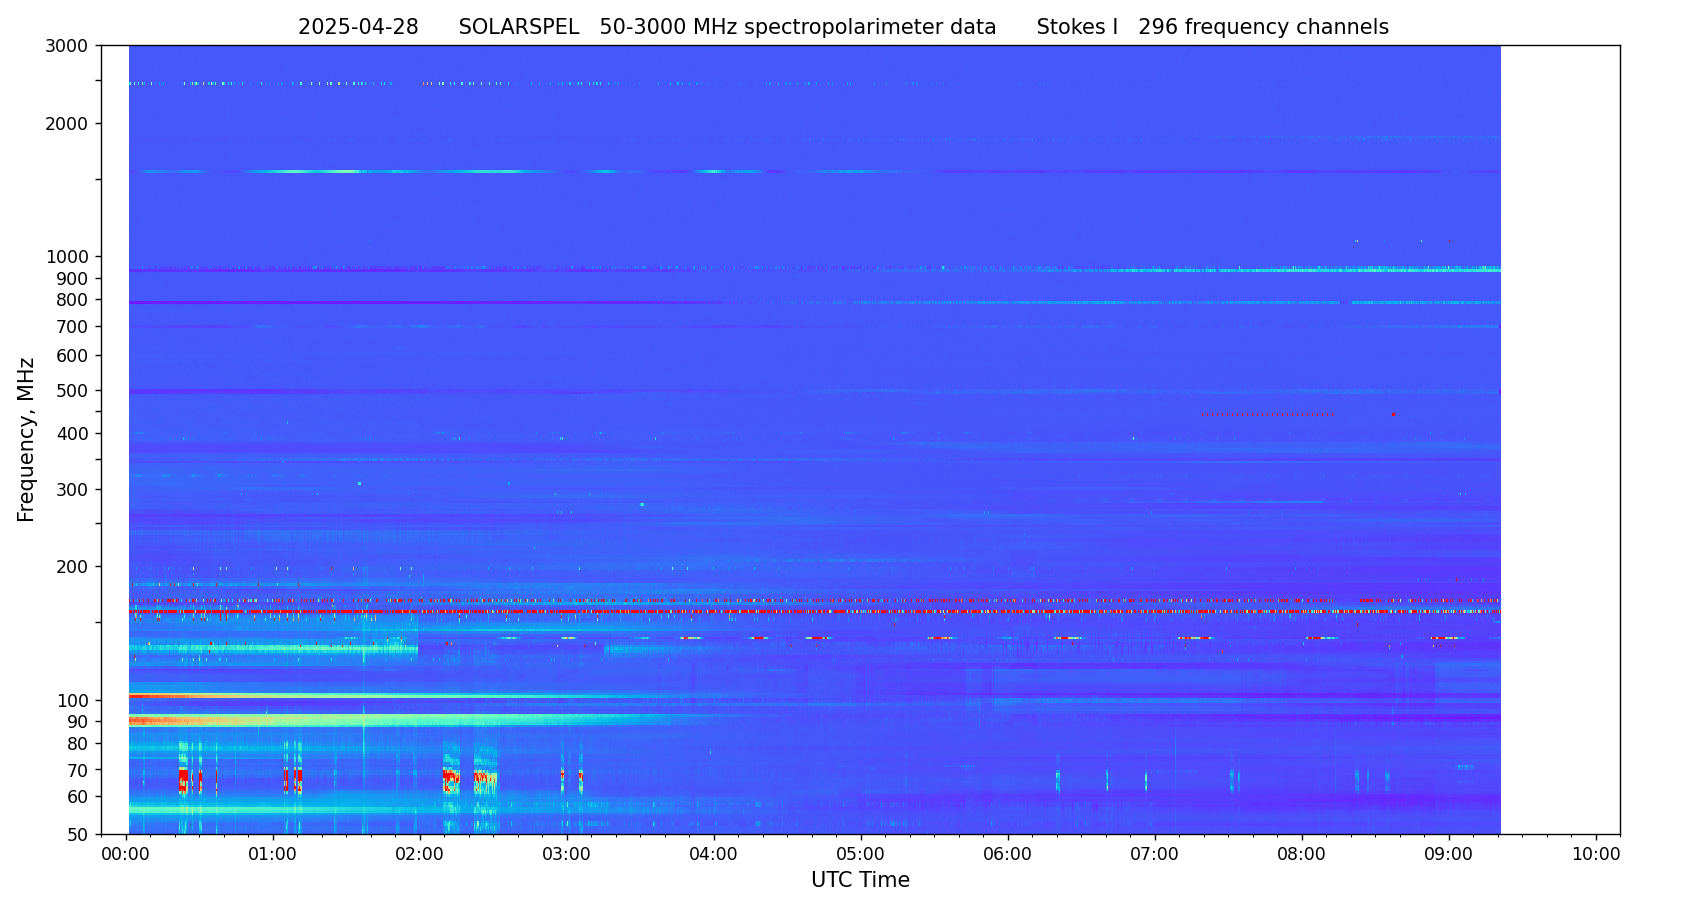Viewport: 1687px width, 906px height.
Task: Click the "UTC Time" x-axis title
Action: tap(860, 881)
